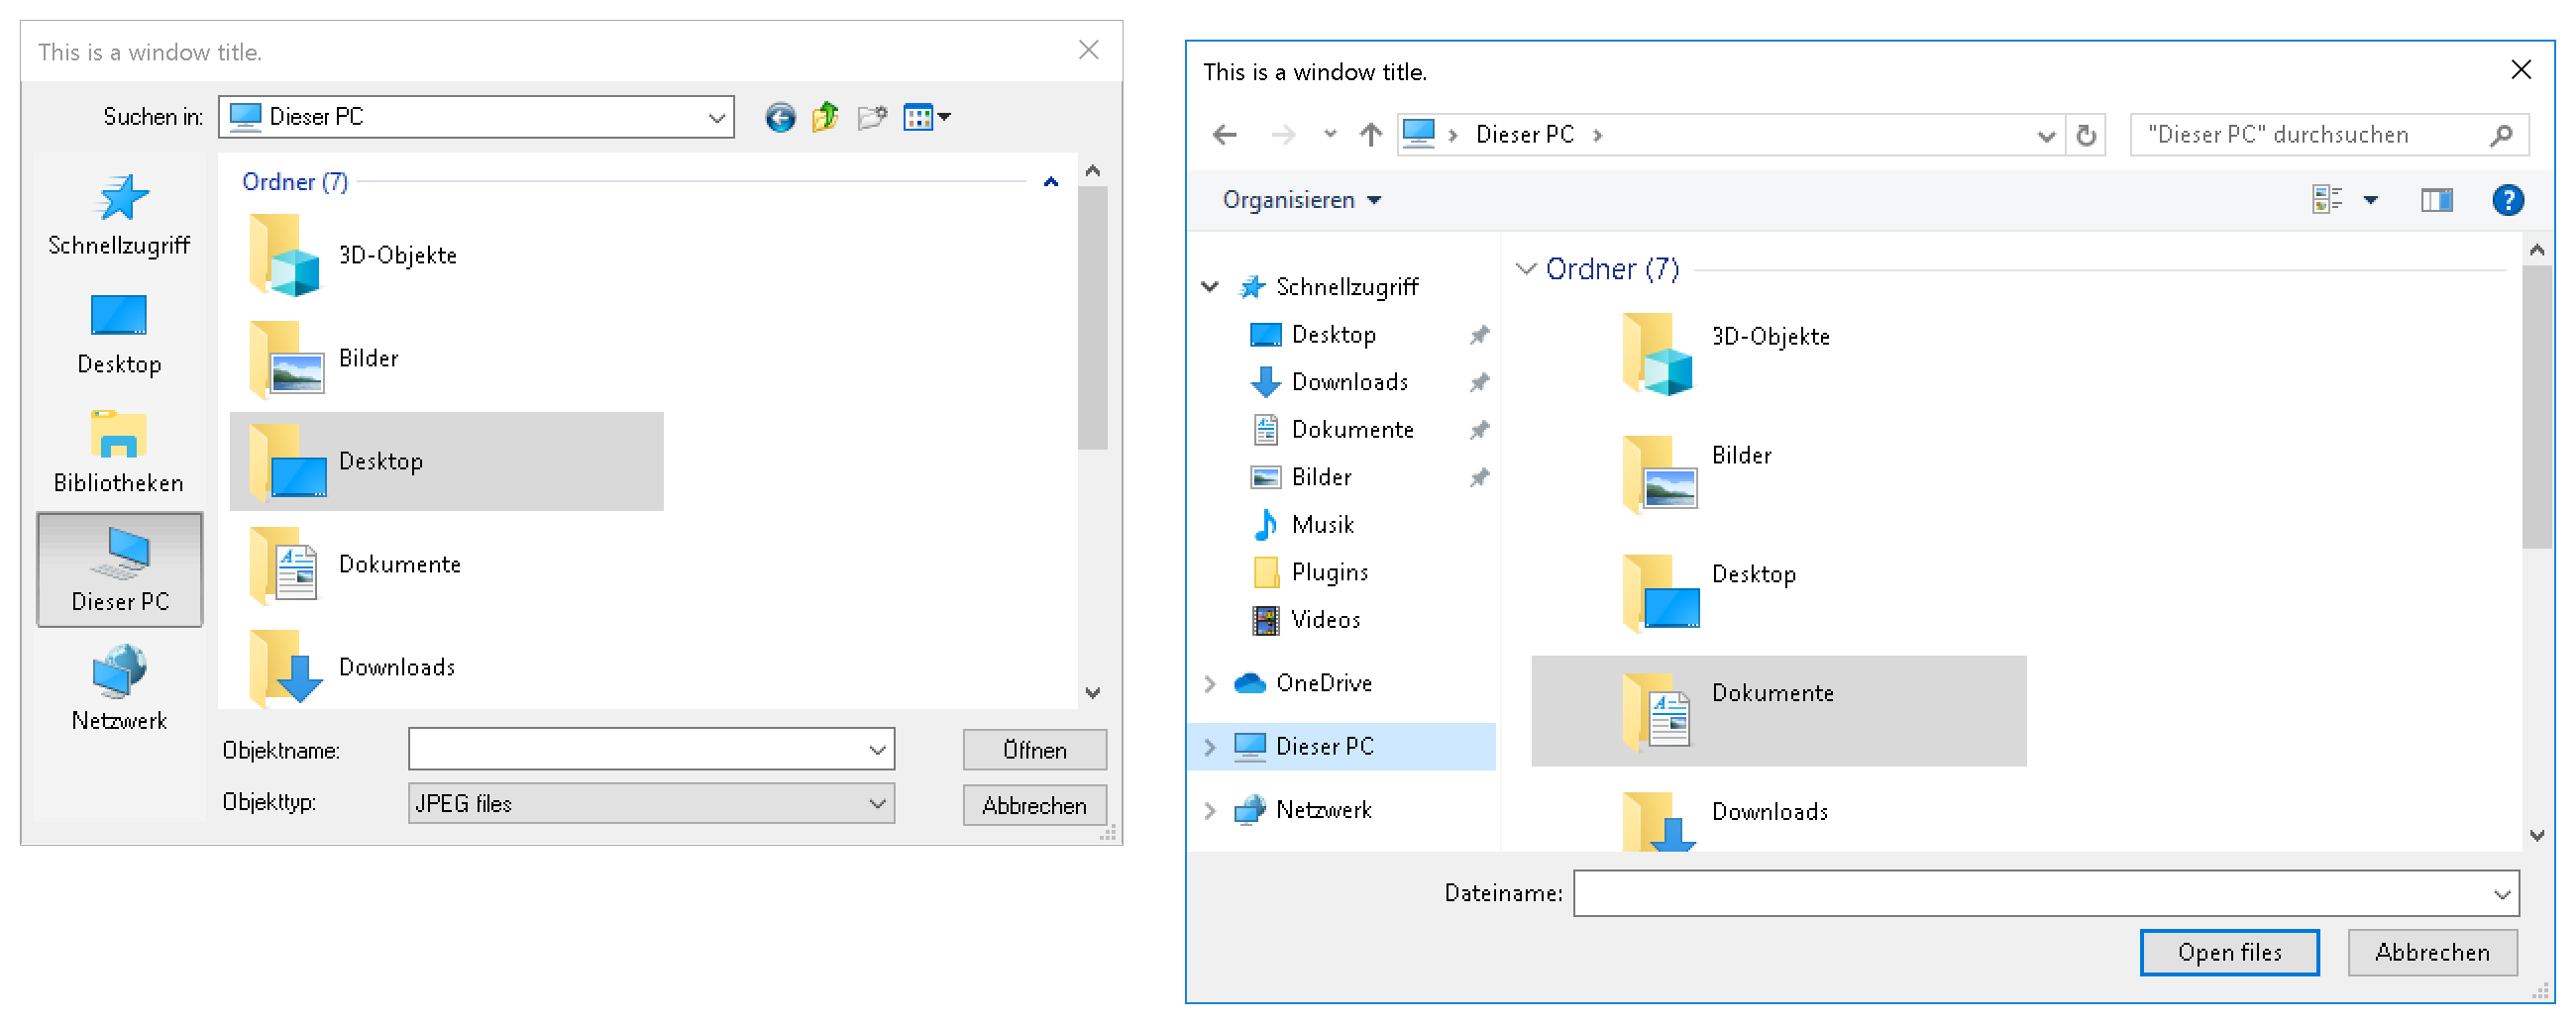The width and height of the screenshot is (2576, 1024).
Task: Toggle the preview pane icon
Action: pyautogui.click(x=2437, y=201)
